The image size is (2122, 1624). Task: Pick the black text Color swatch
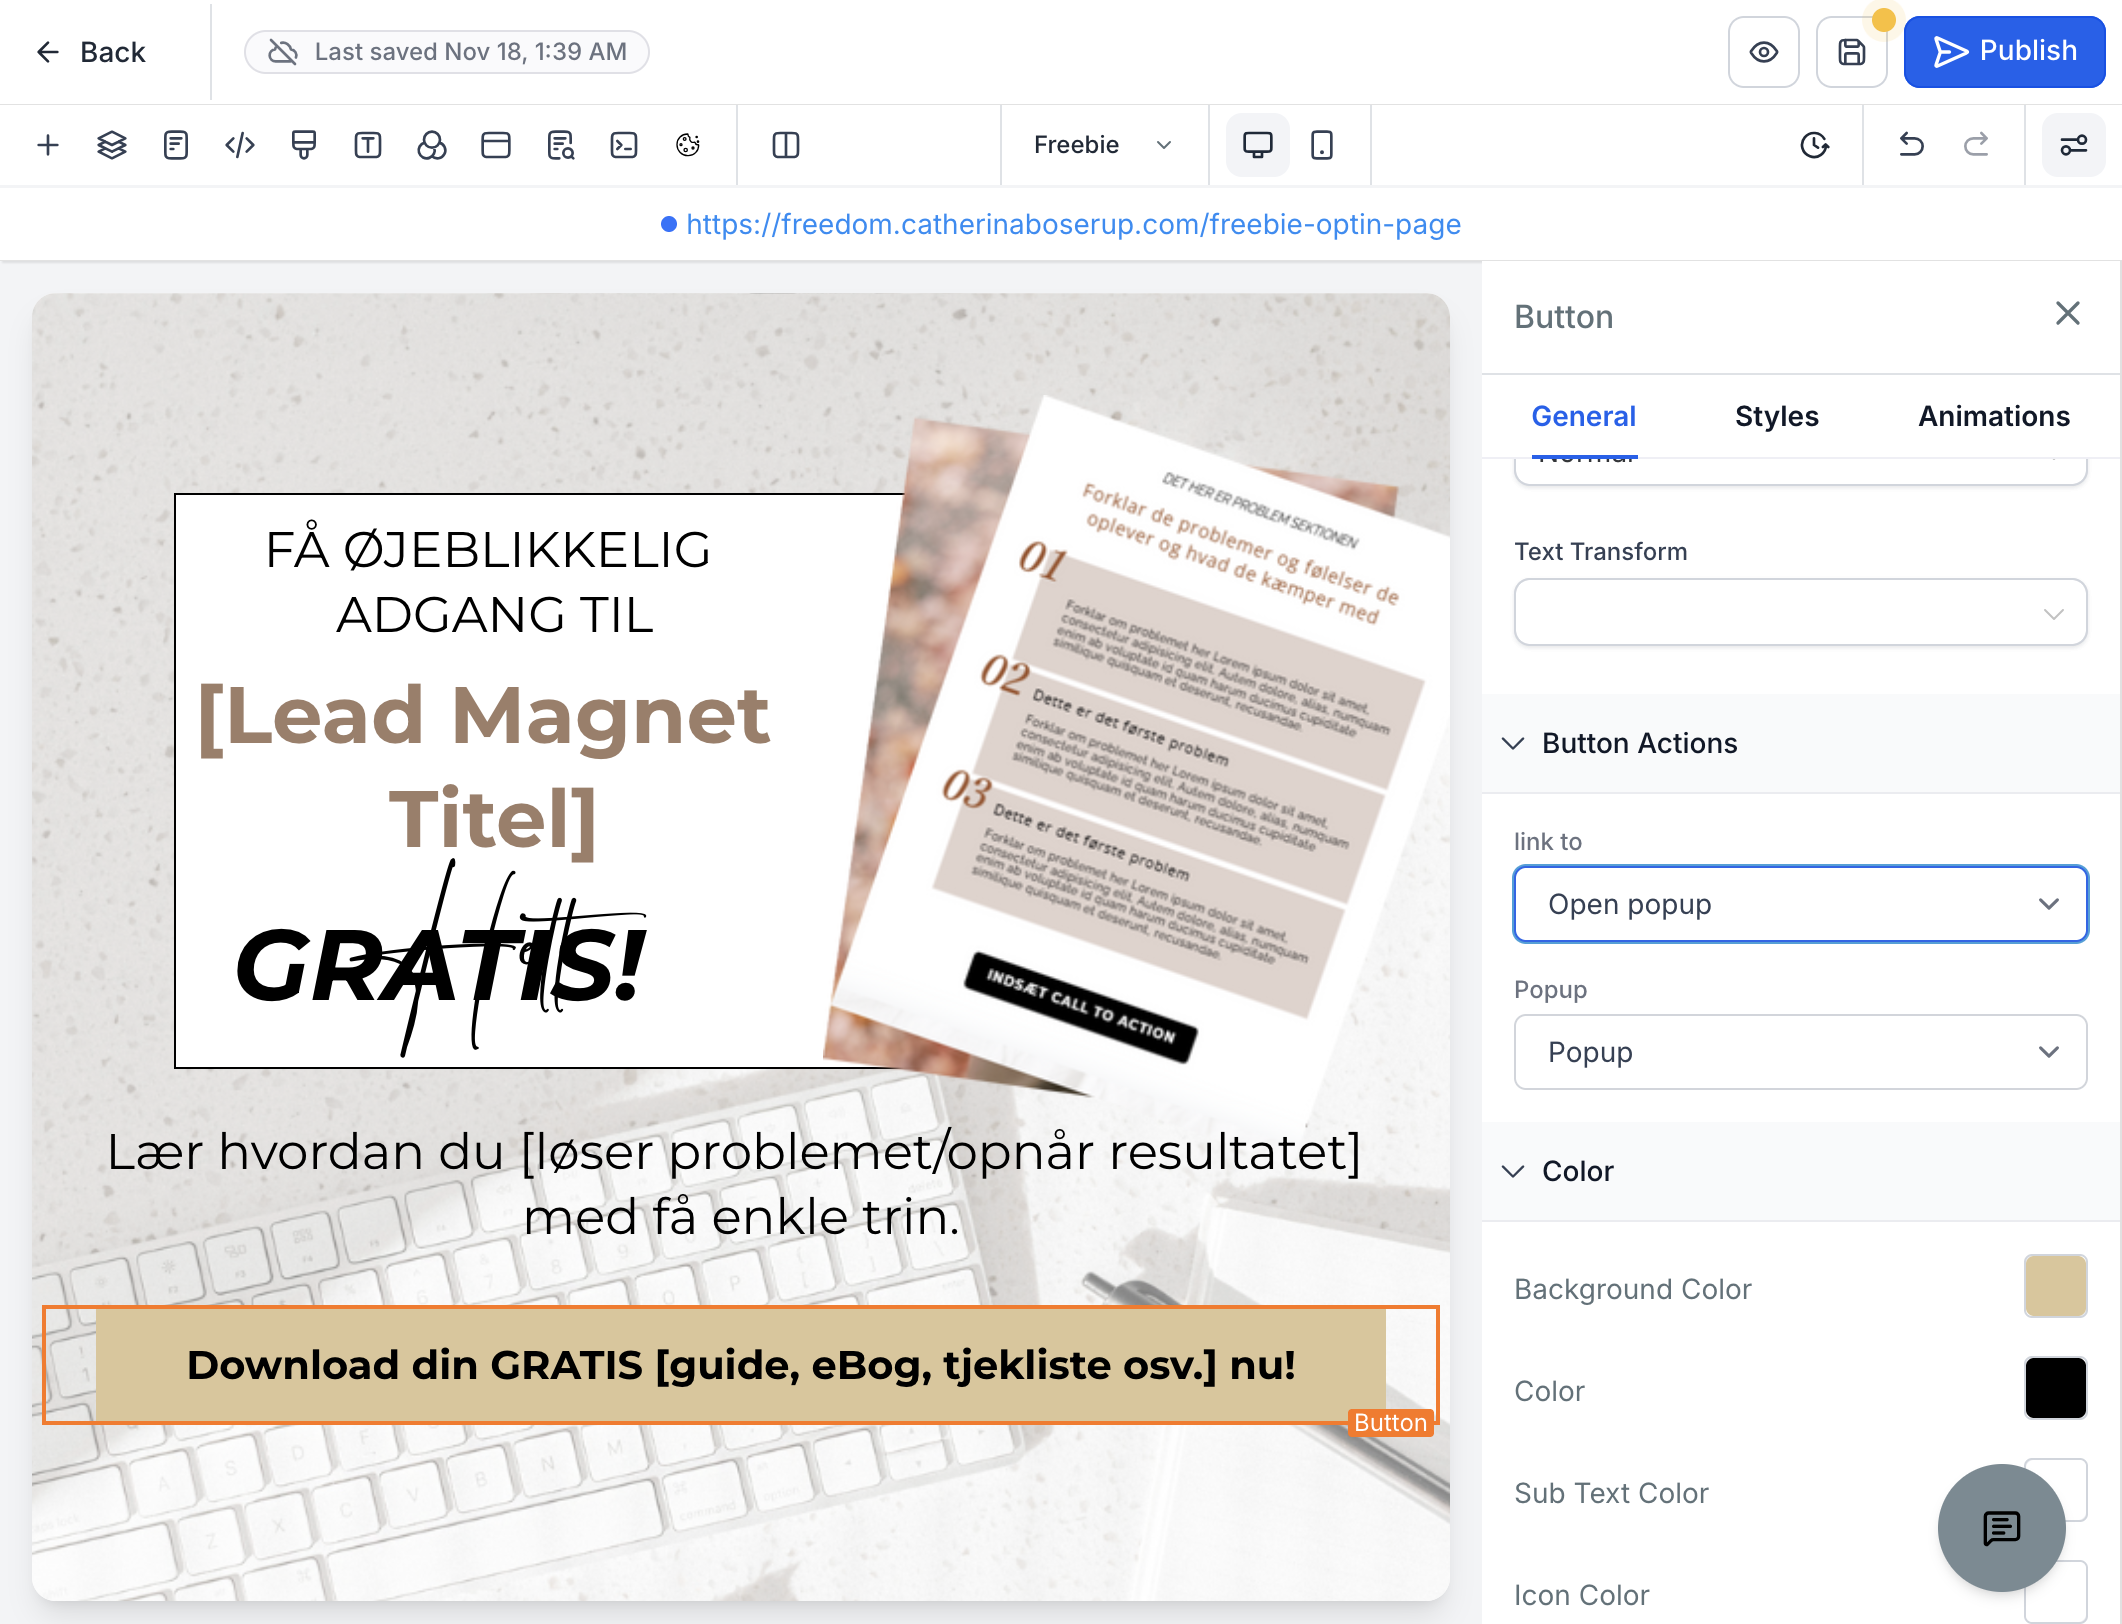point(2055,1388)
